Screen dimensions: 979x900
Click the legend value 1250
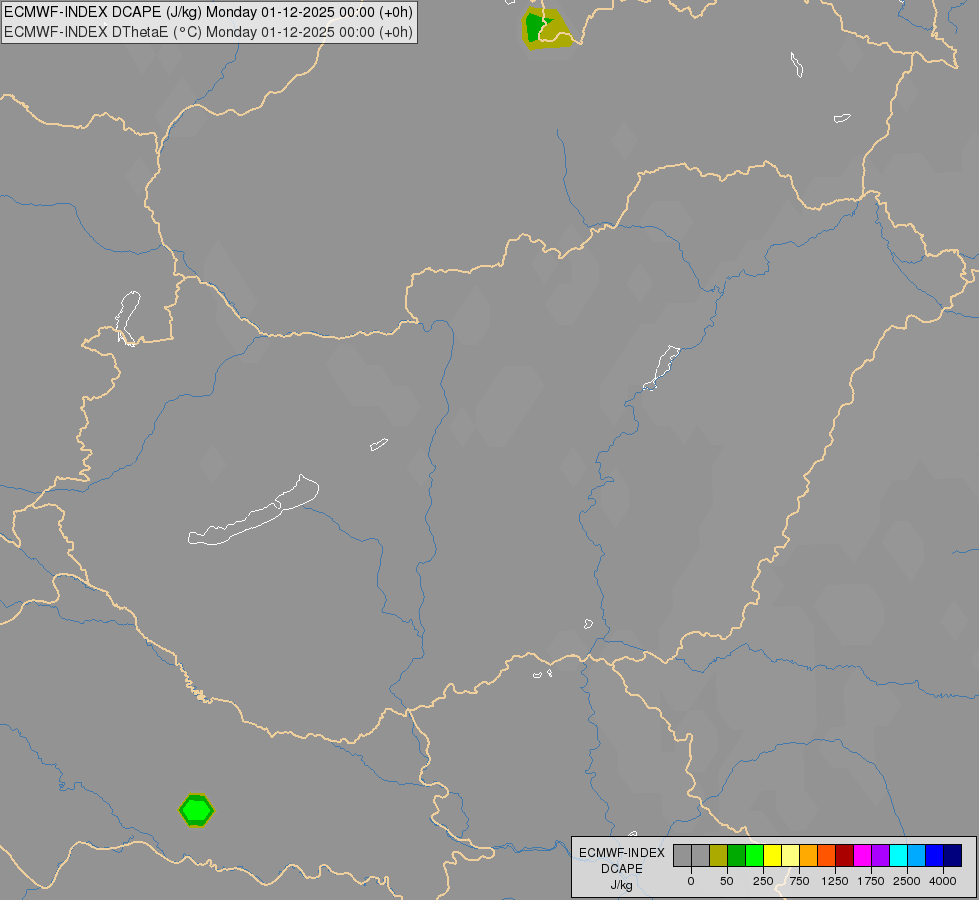coord(835,881)
